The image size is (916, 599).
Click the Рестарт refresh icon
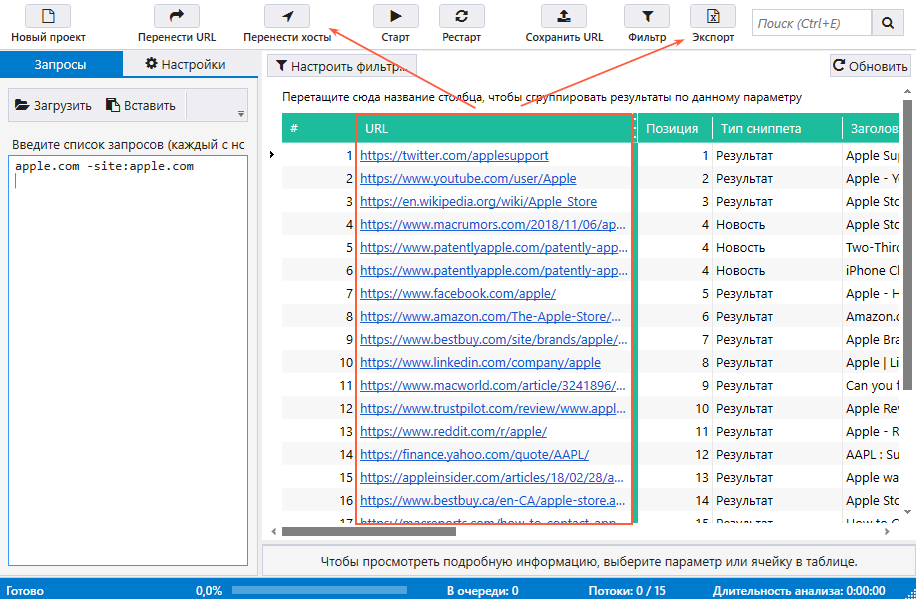point(461,16)
